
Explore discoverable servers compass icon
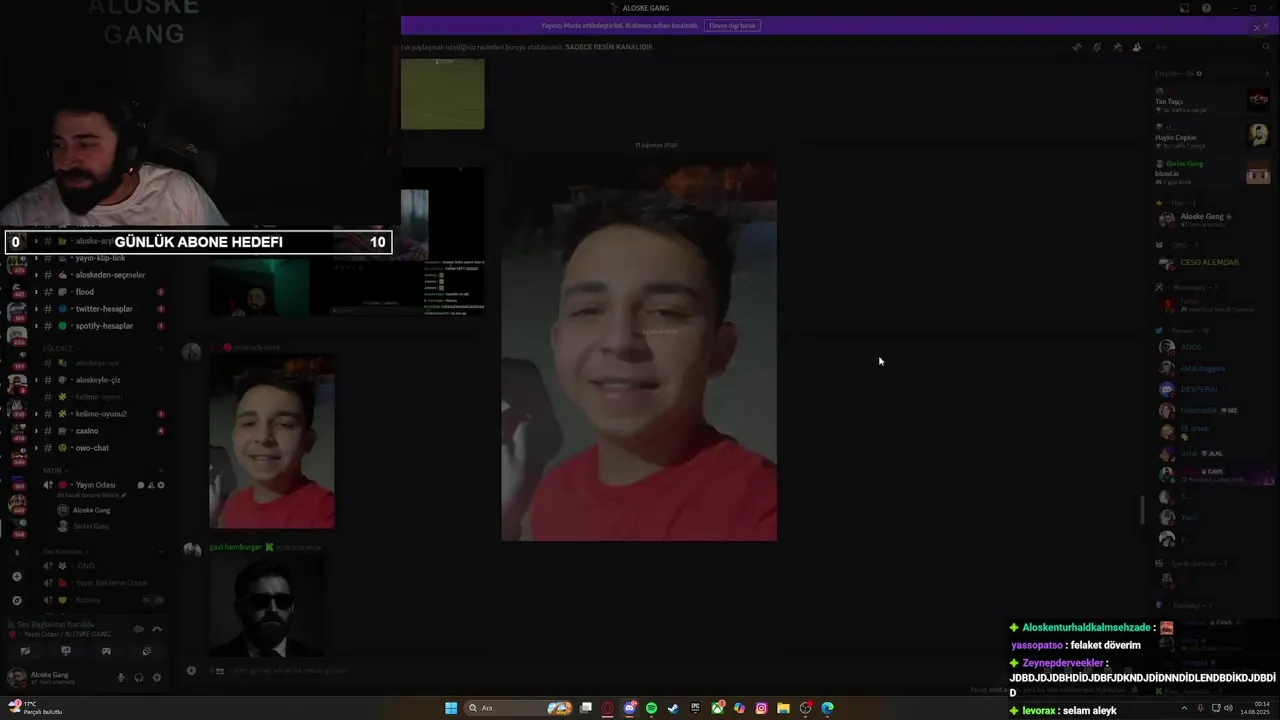click(x=16, y=600)
